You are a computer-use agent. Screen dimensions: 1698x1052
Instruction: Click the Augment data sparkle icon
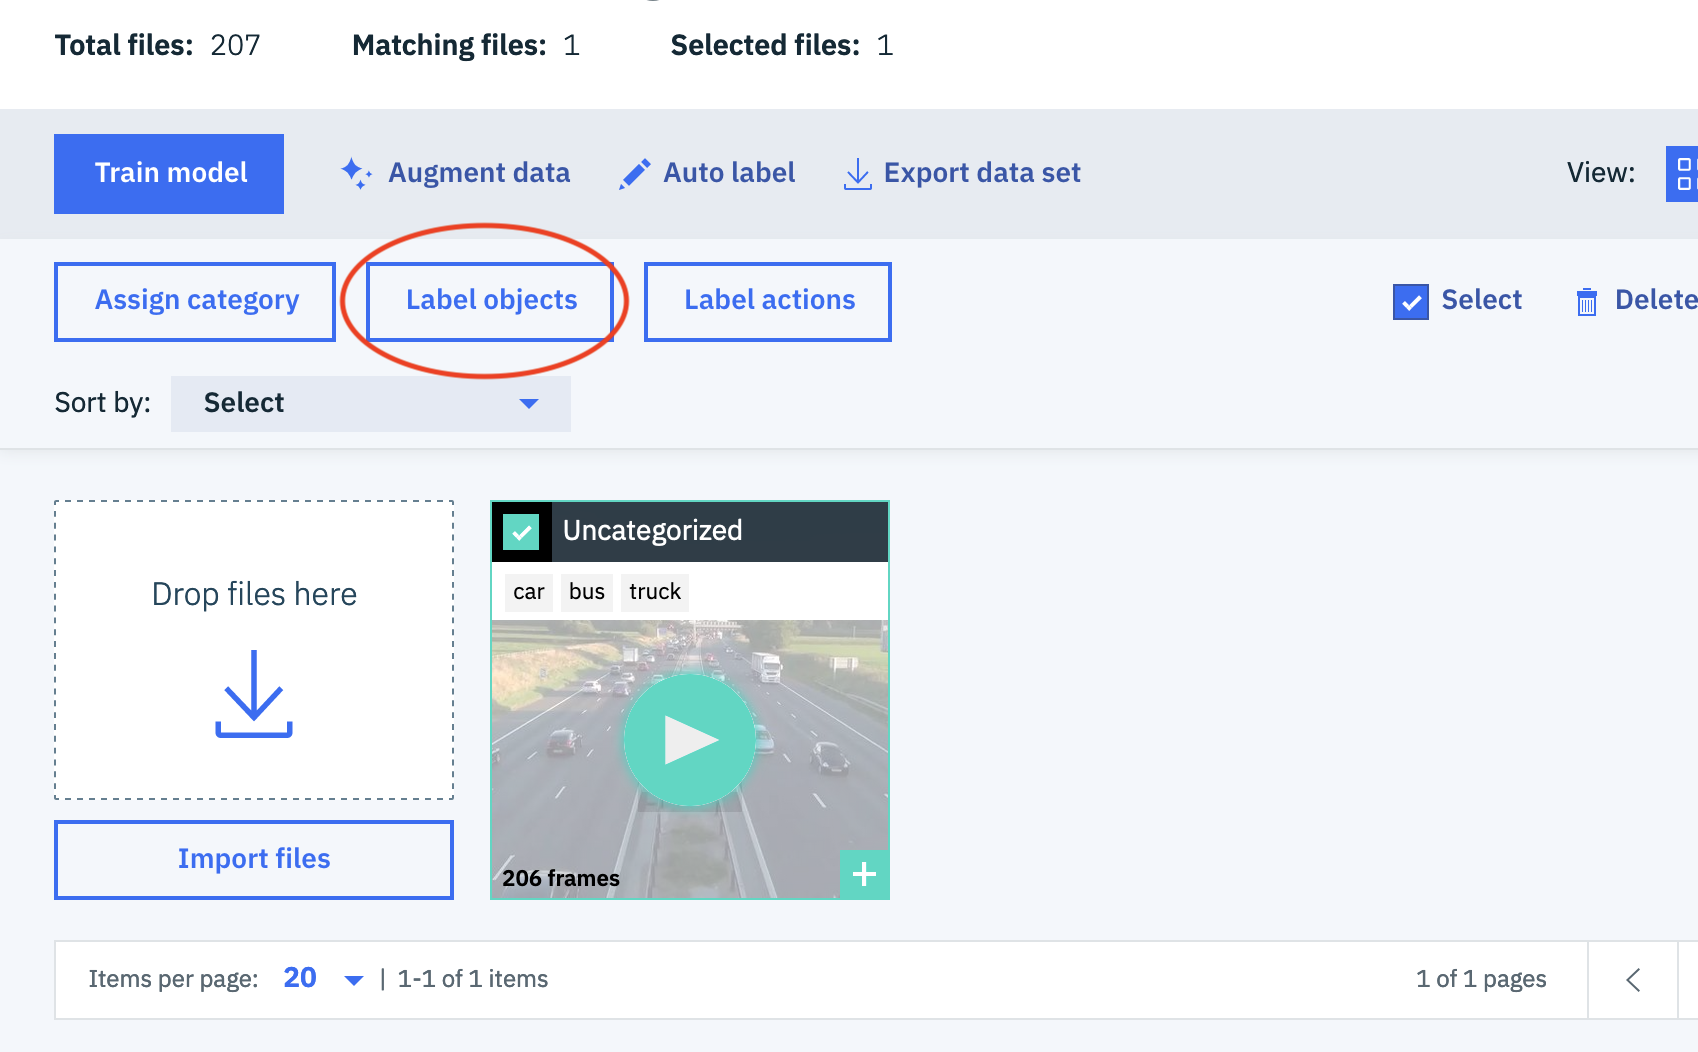click(x=356, y=173)
